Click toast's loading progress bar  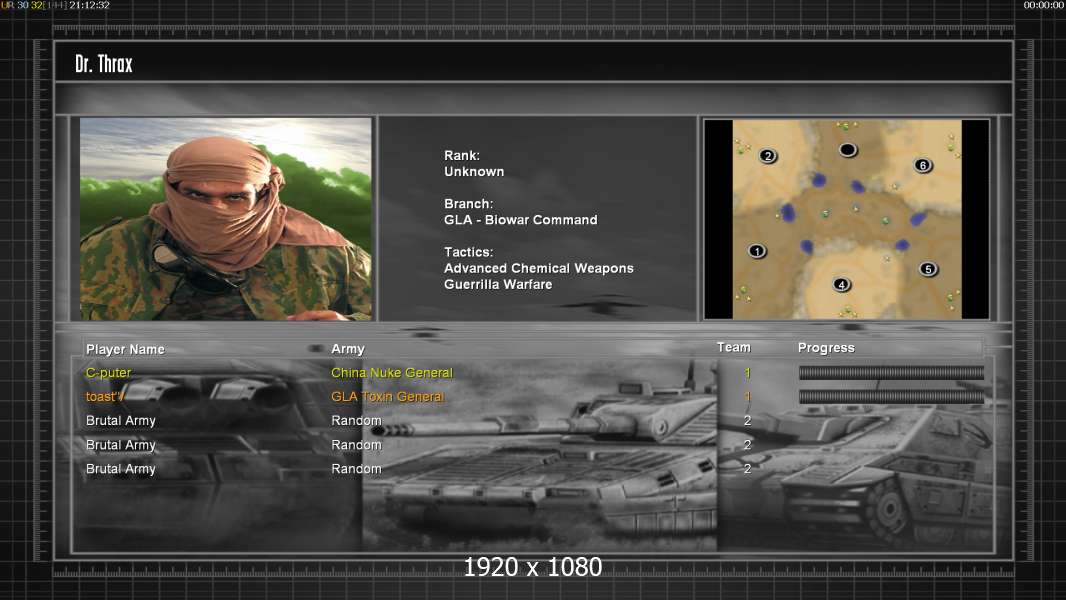point(891,396)
